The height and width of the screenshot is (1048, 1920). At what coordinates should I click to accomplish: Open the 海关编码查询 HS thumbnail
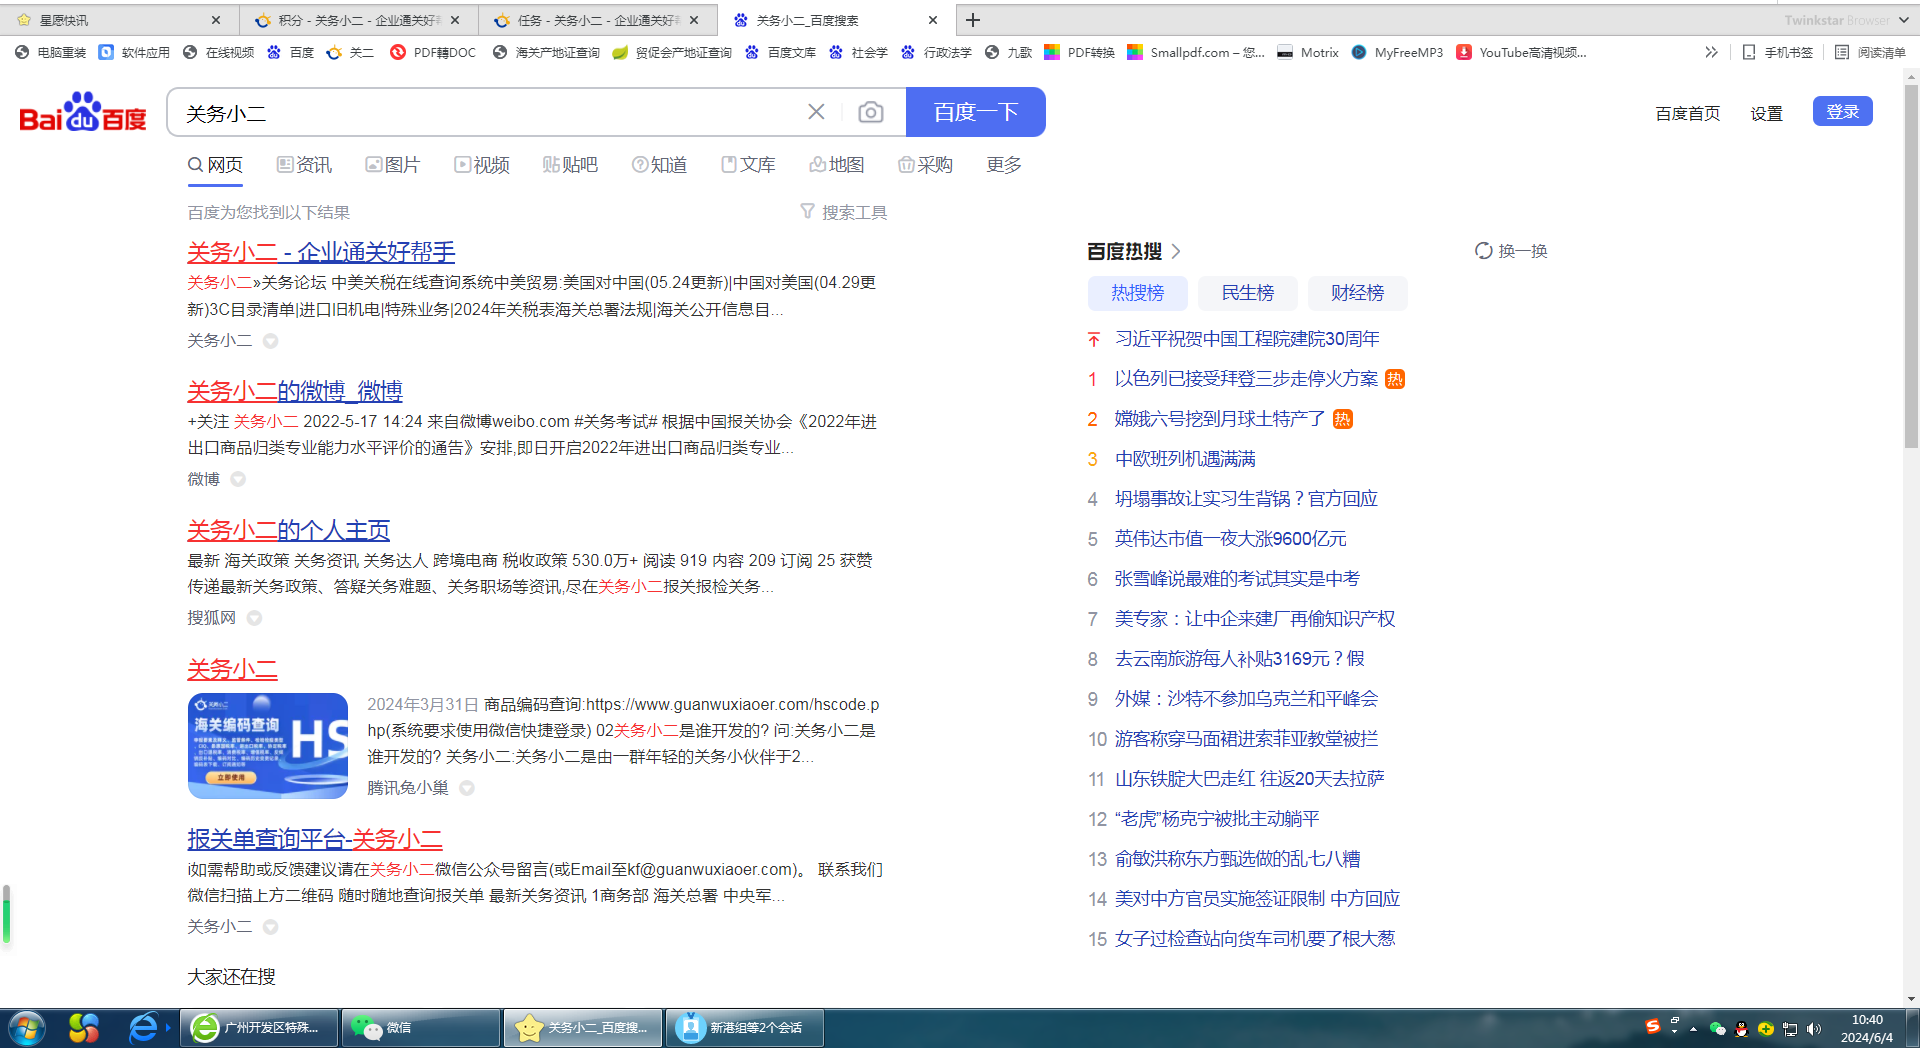click(x=268, y=746)
